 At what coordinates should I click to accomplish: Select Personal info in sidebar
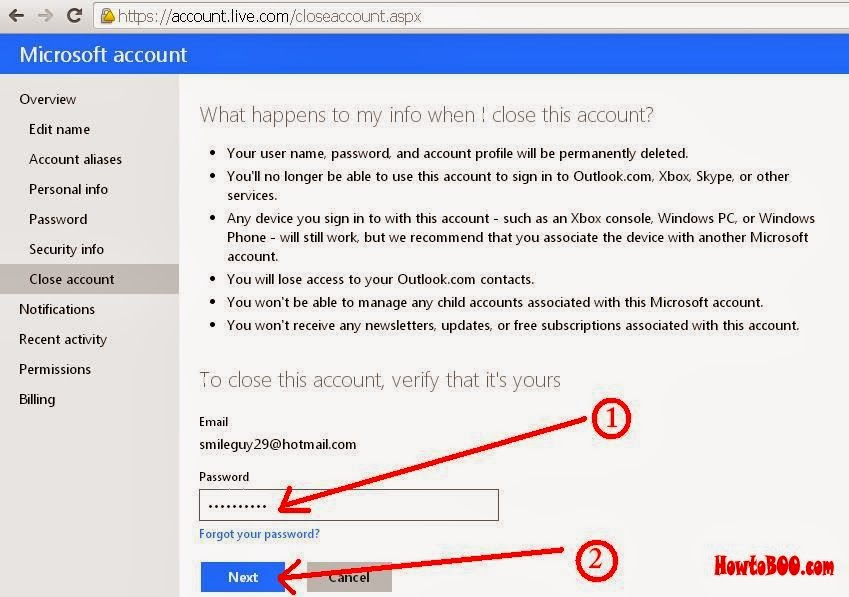[x=68, y=189]
